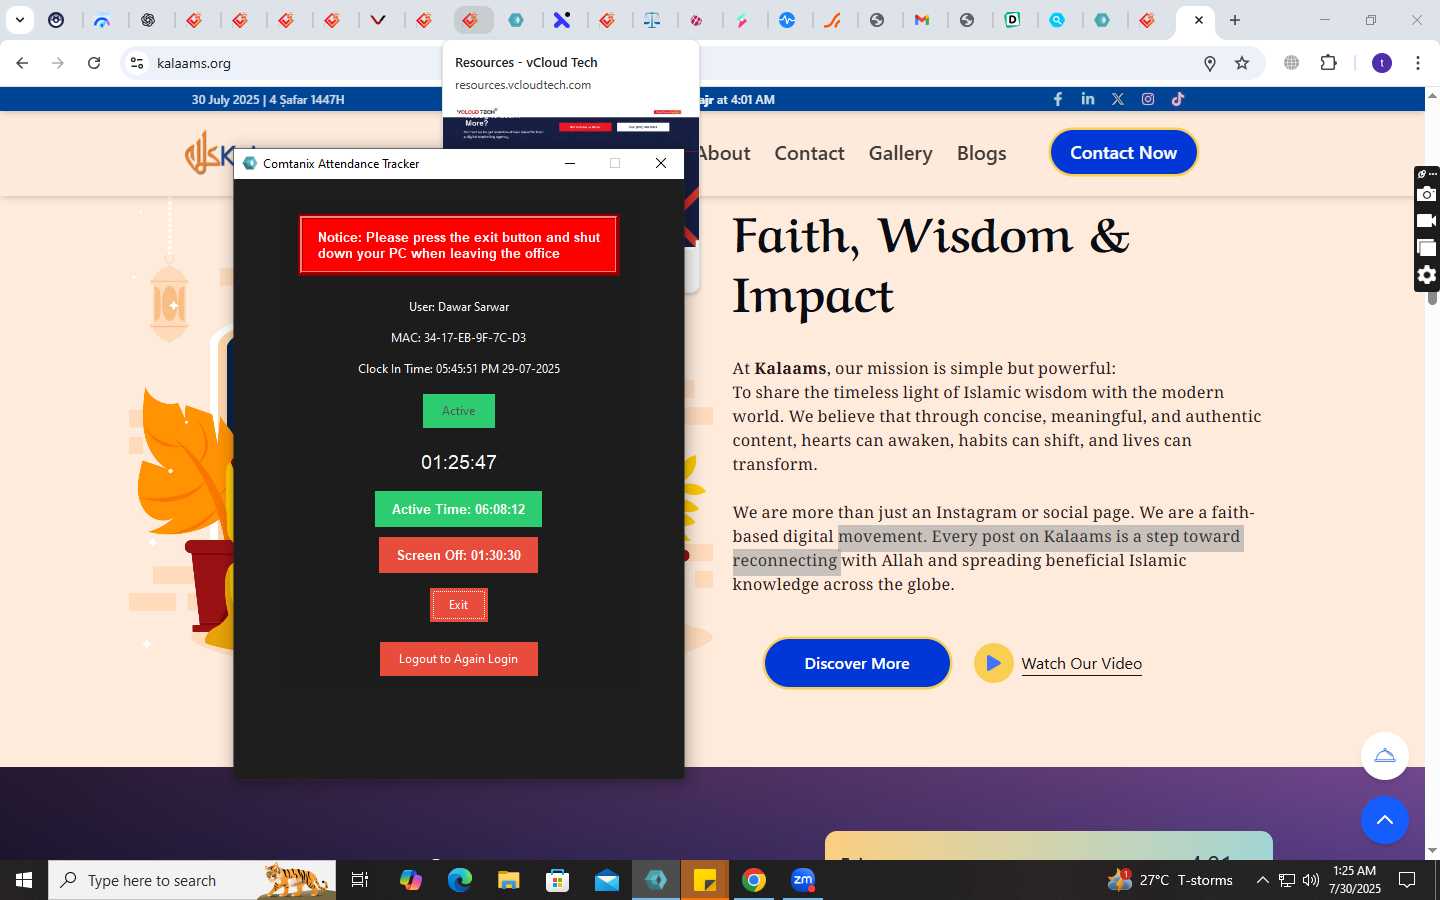Open the Chrome profile avatar
The height and width of the screenshot is (900, 1440).
[x=1382, y=63]
